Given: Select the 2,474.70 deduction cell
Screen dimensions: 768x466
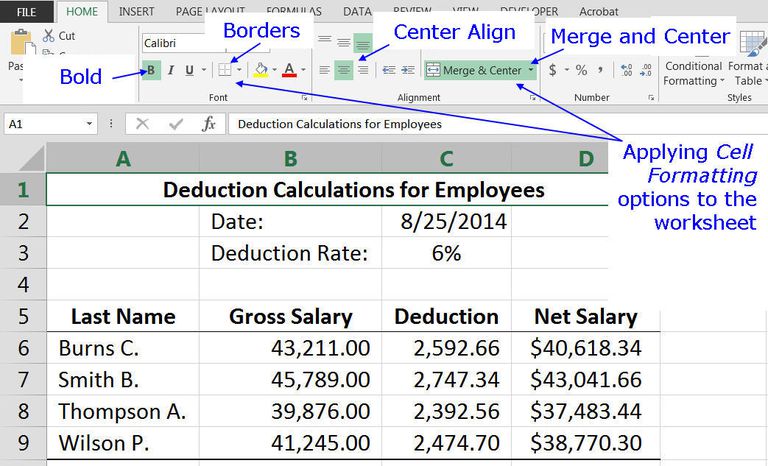Looking at the screenshot, I should click(x=446, y=443).
